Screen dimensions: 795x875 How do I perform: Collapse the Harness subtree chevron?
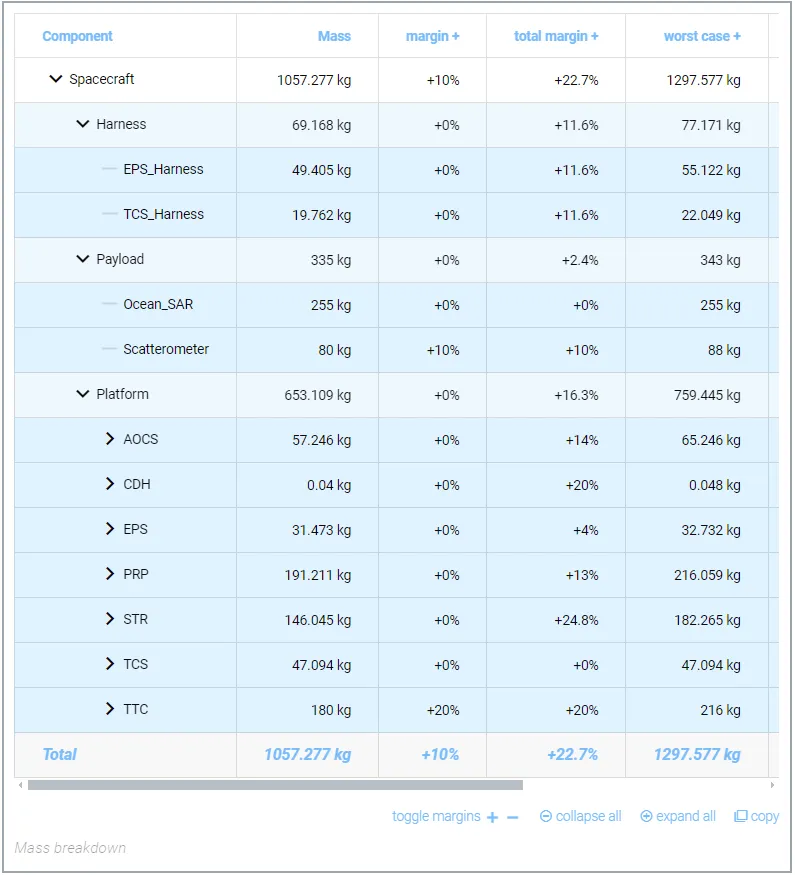click(83, 124)
